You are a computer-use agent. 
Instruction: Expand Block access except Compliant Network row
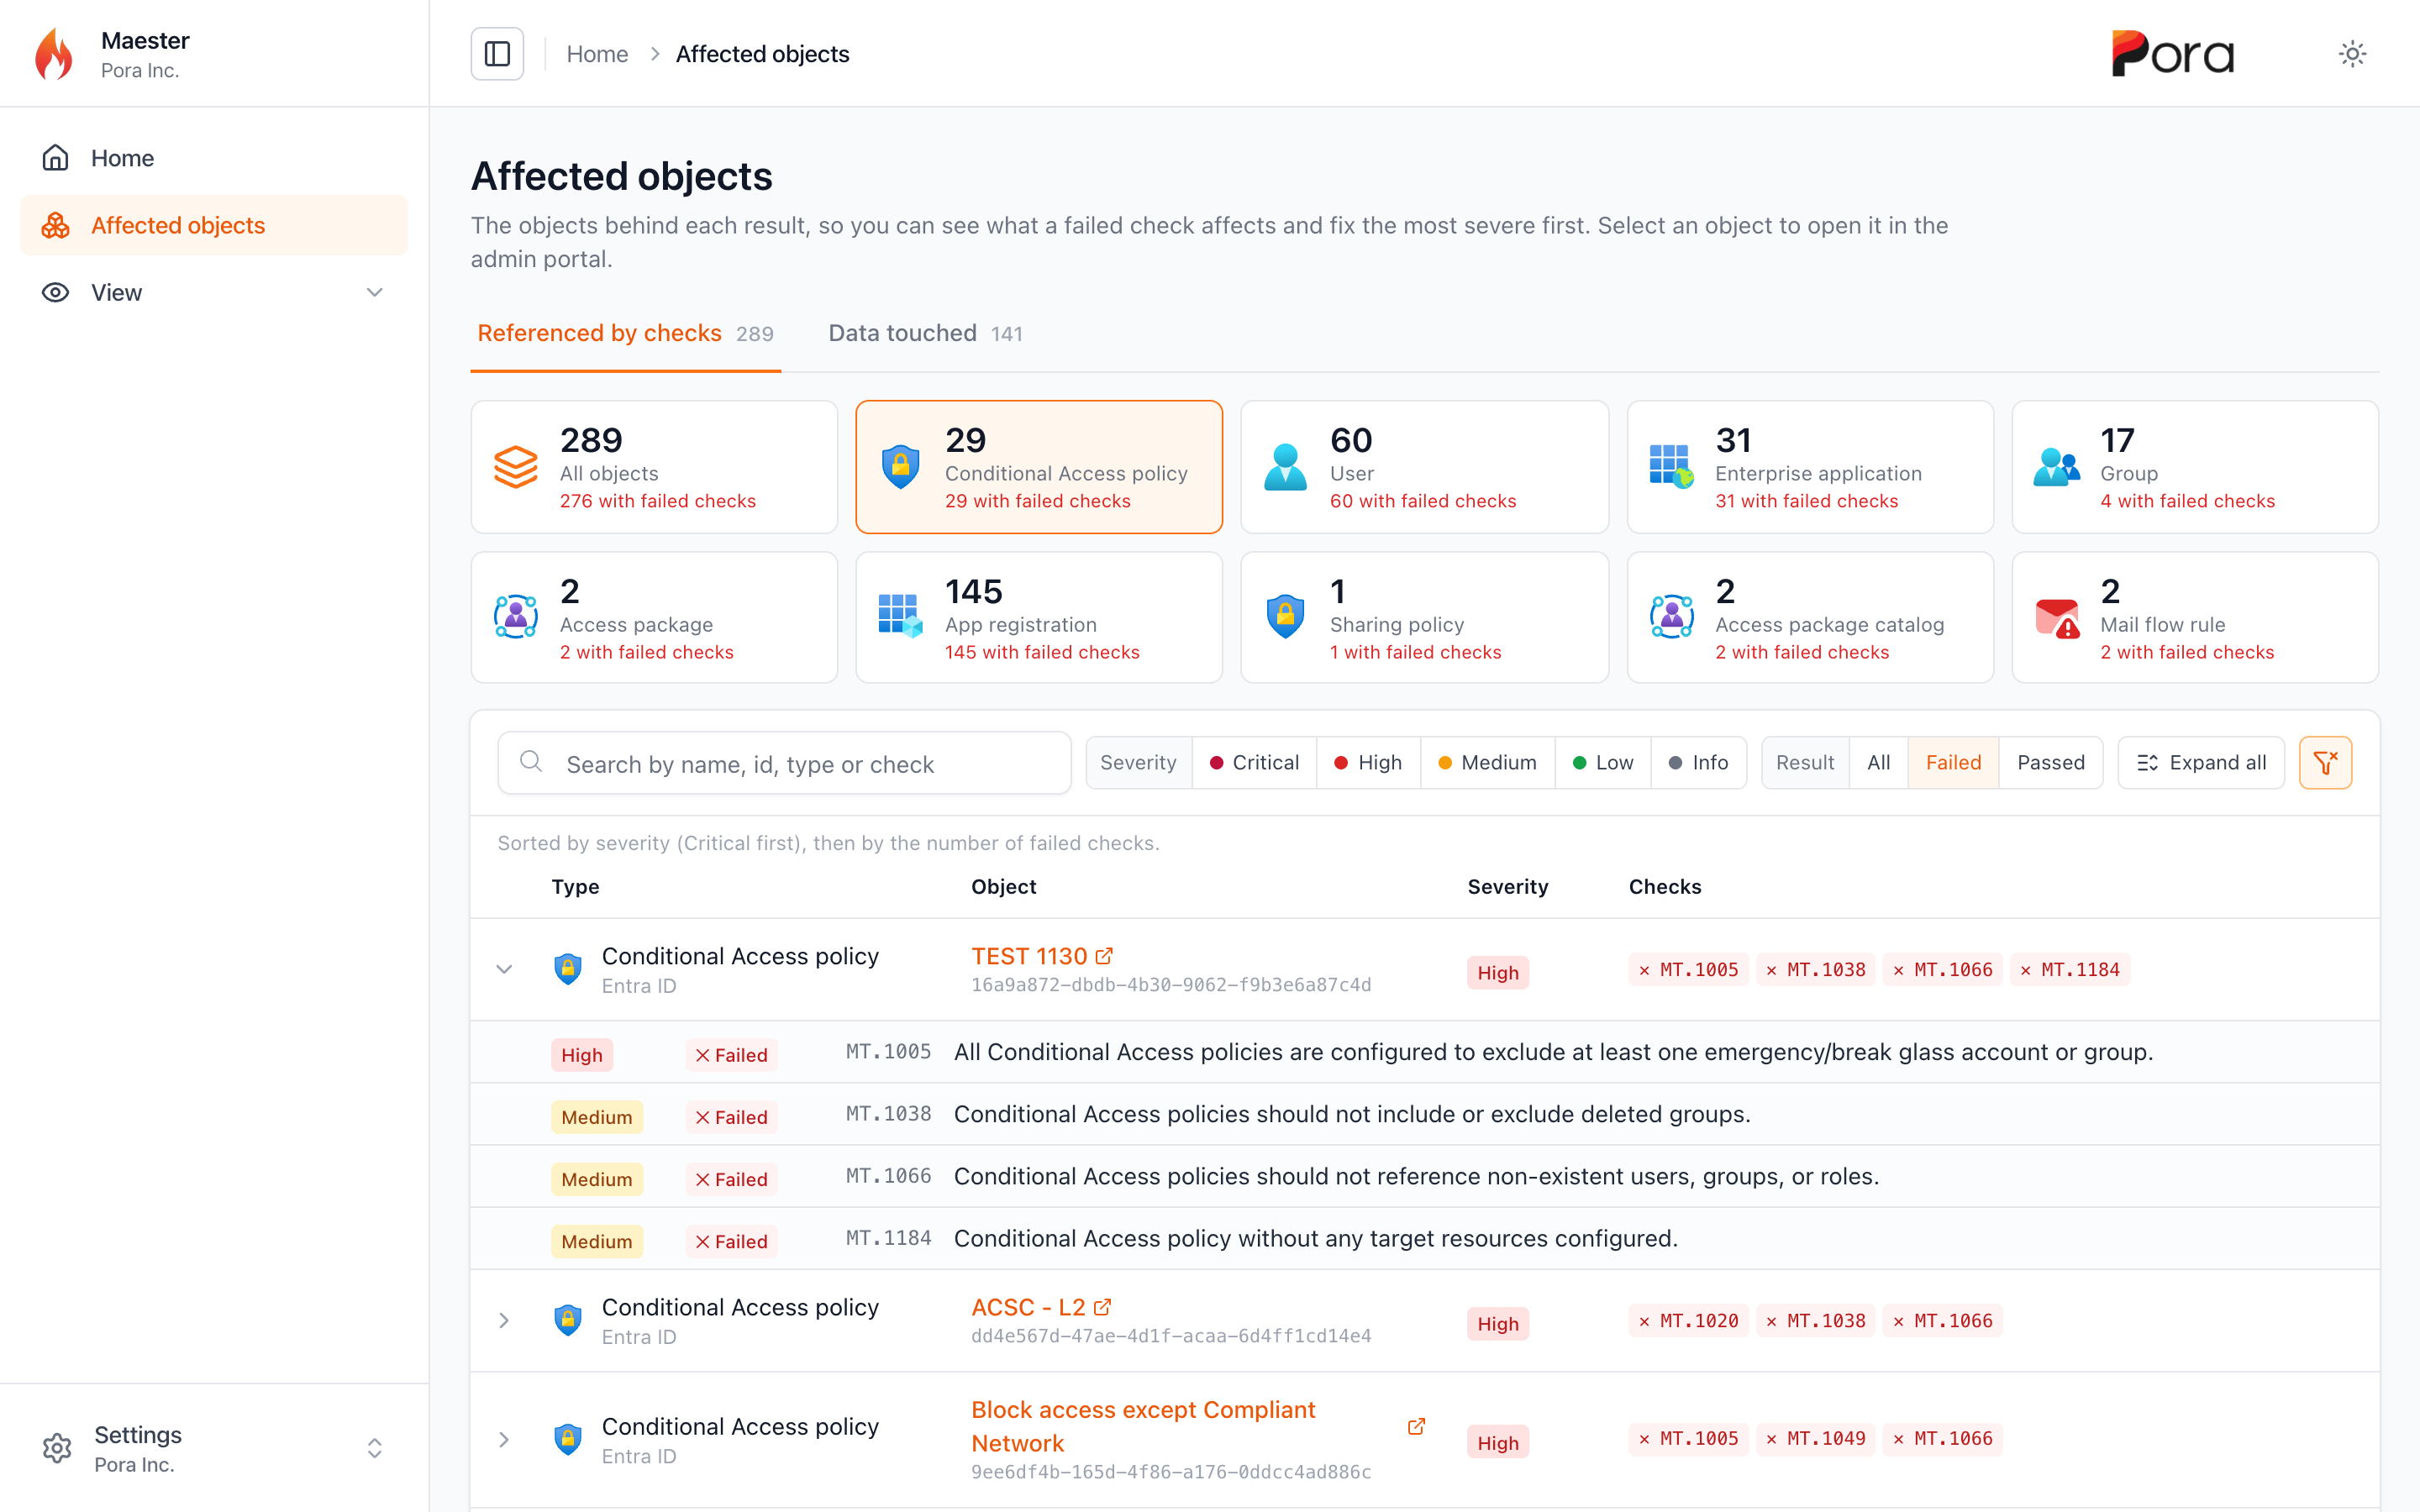(504, 1439)
